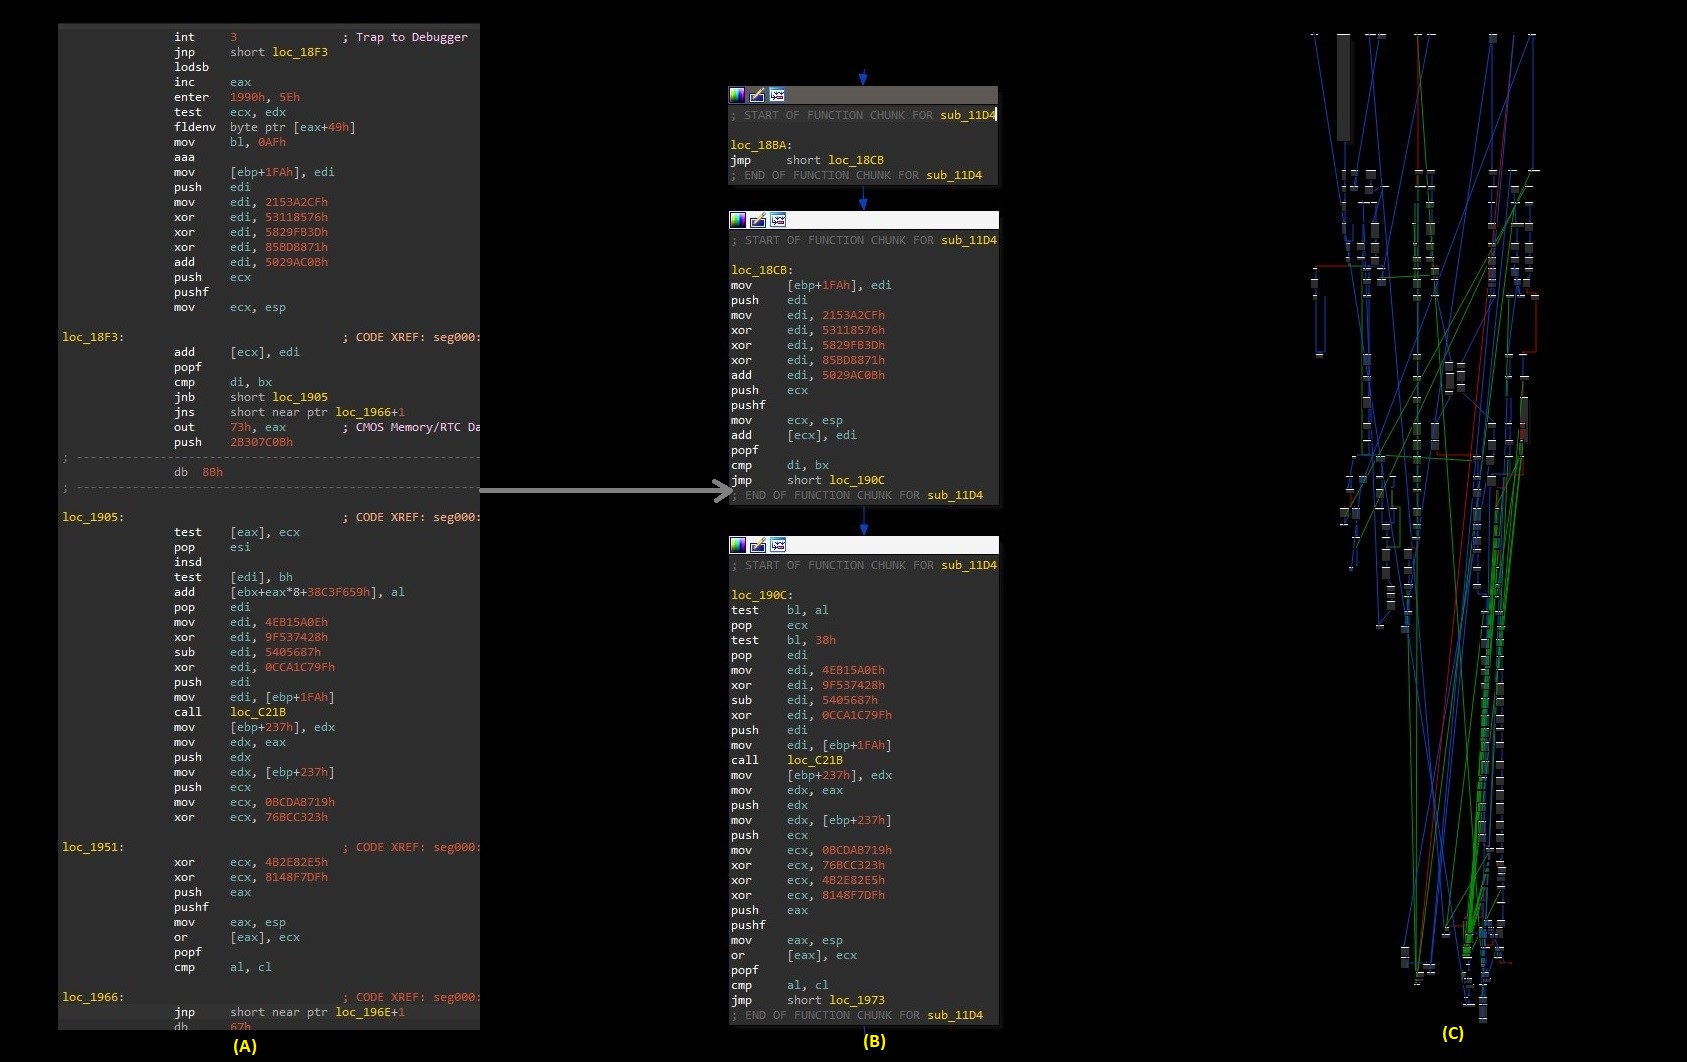The image size is (1687, 1062).
Task: Select the 'fldenv byte ptr [eax+49h]' line
Action: (x=265, y=127)
